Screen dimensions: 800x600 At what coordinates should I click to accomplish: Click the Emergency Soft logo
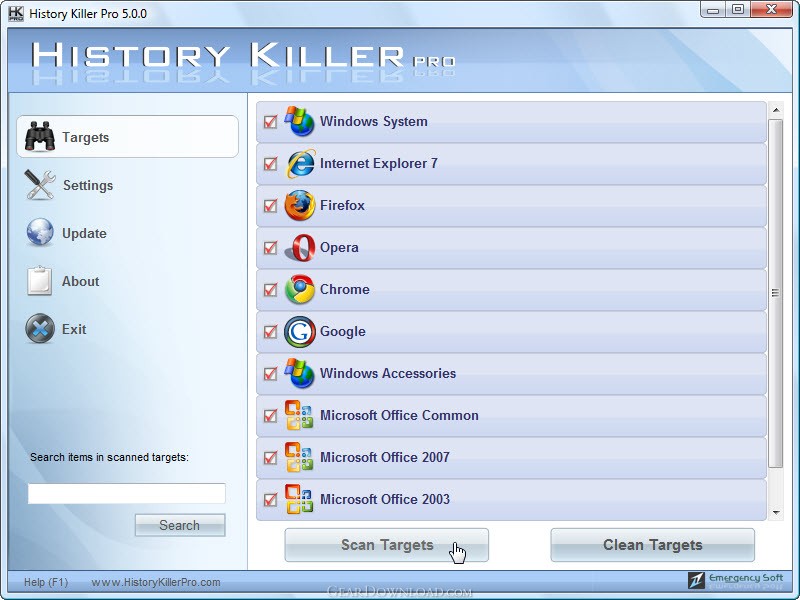coord(735,580)
